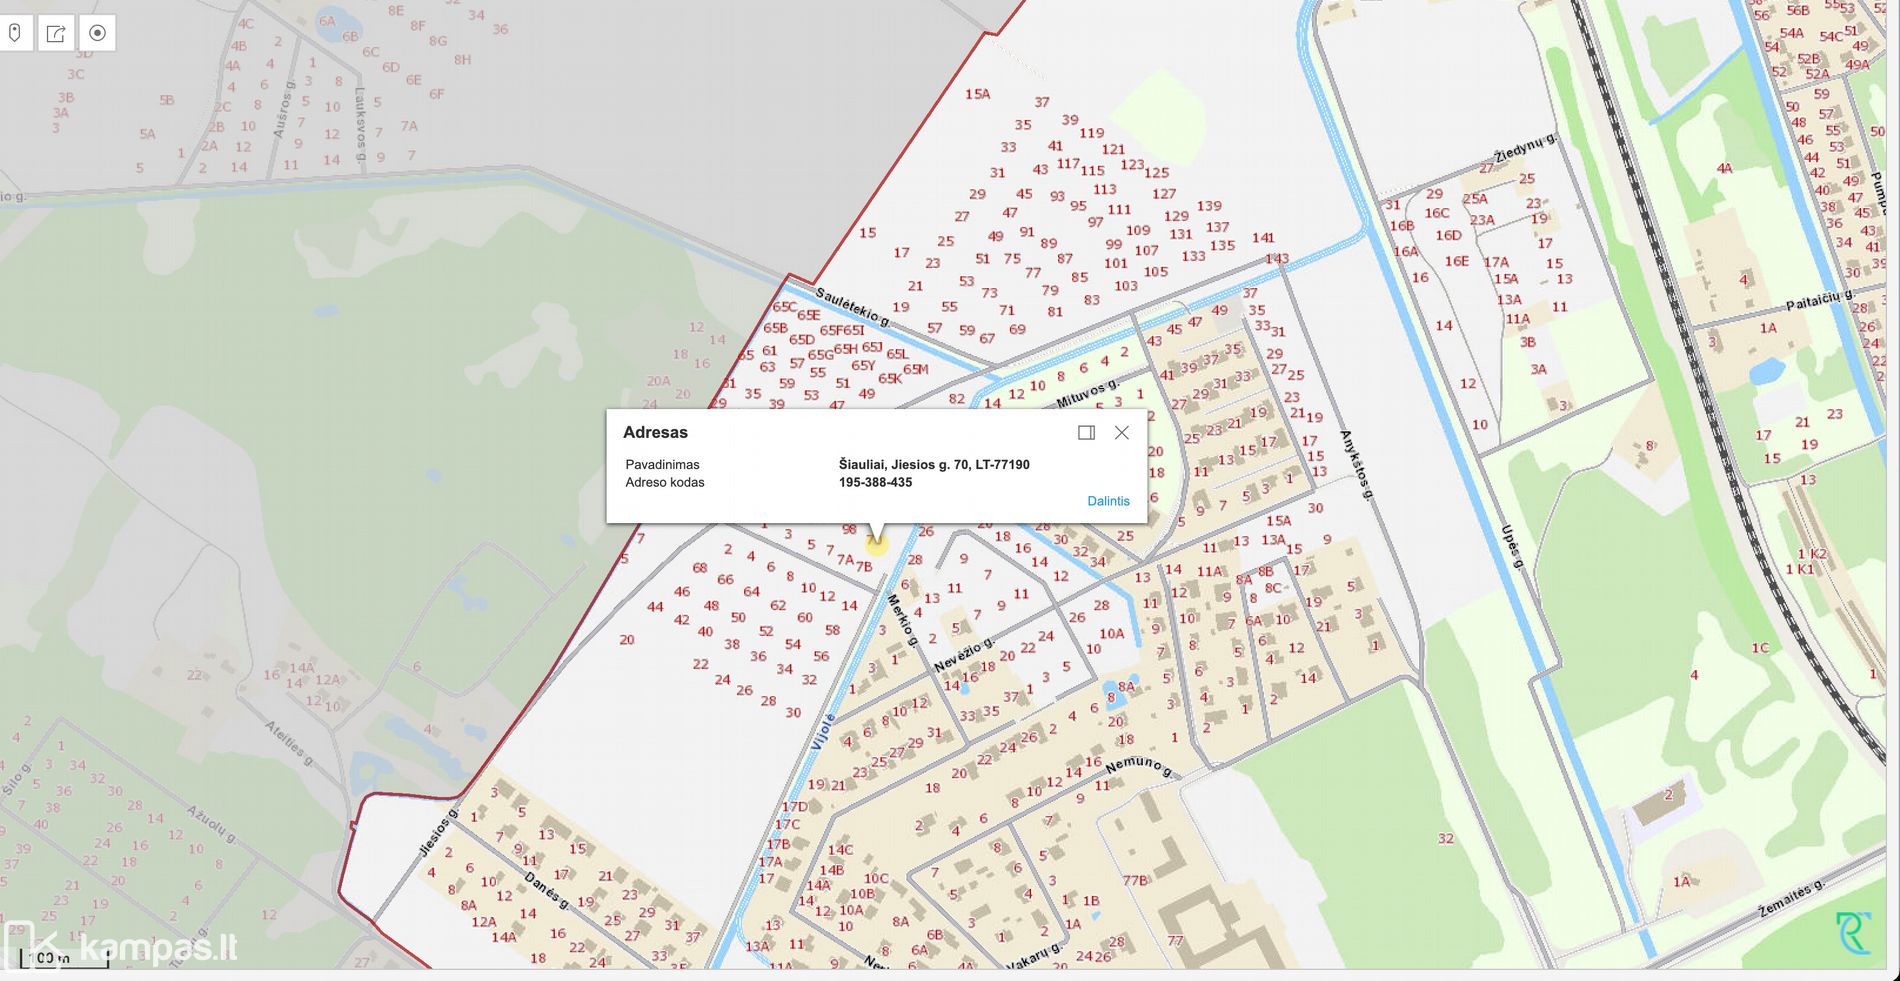Click the Adresas popup title
1900x981 pixels.
655,433
